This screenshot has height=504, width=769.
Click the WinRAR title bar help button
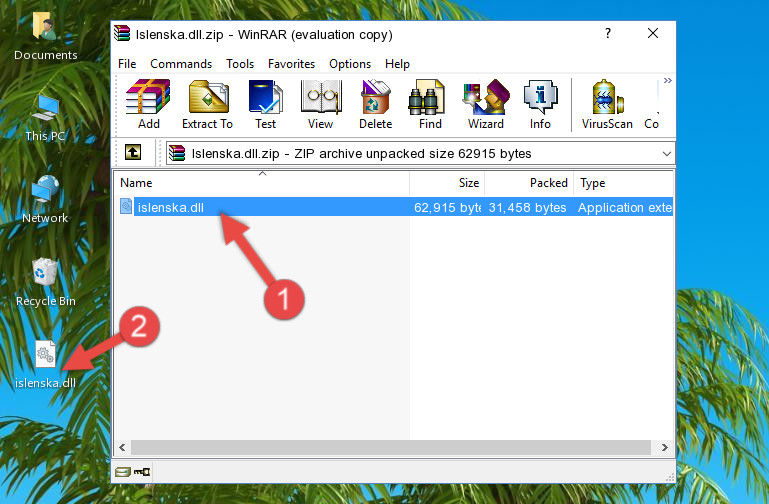pyautogui.click(x=608, y=33)
